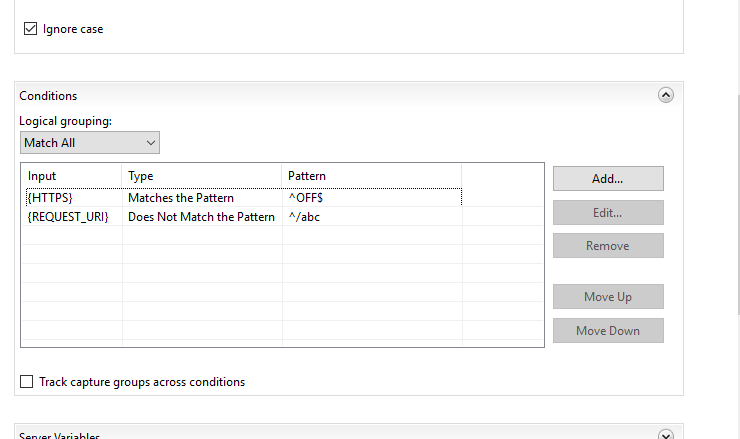Uncheck the Ignore case checkbox
This screenshot has height=439, width=740.
click(30, 29)
